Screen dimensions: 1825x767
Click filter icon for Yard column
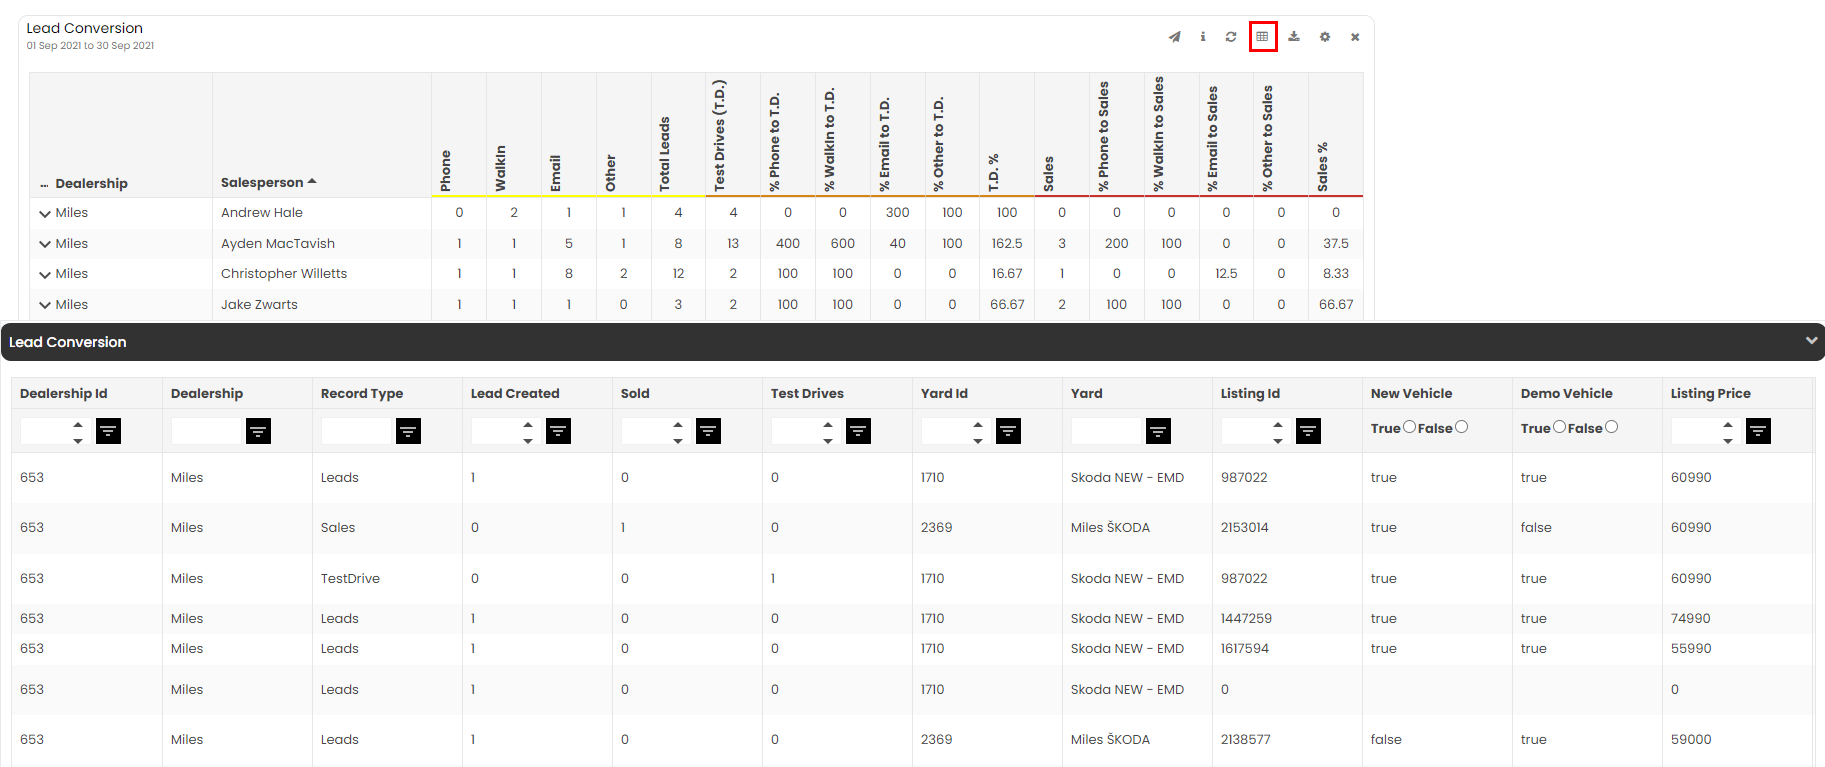[x=1158, y=431]
